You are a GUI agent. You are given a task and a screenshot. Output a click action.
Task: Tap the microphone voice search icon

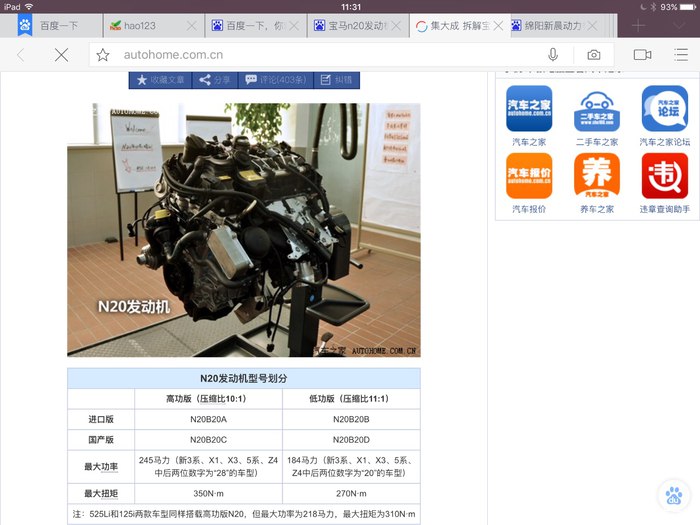553,54
